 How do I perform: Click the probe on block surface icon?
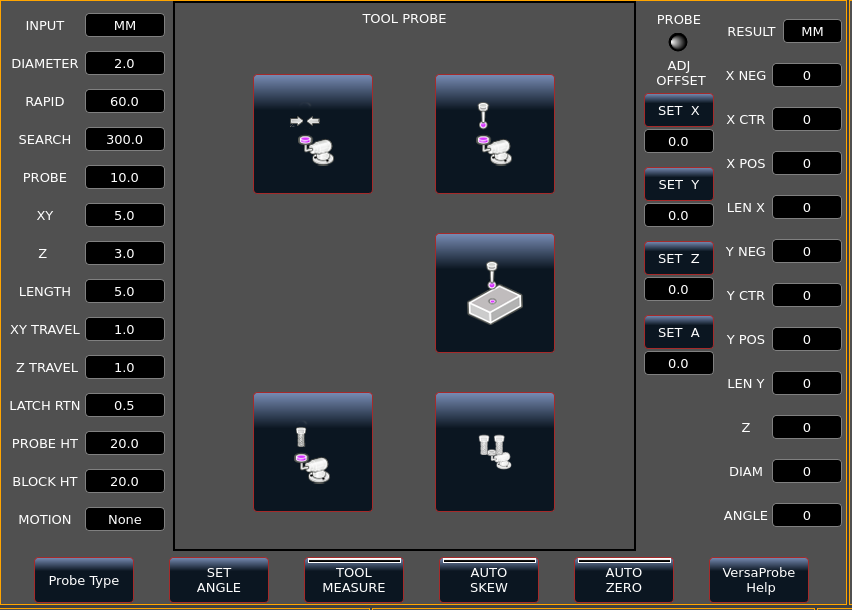click(x=495, y=293)
